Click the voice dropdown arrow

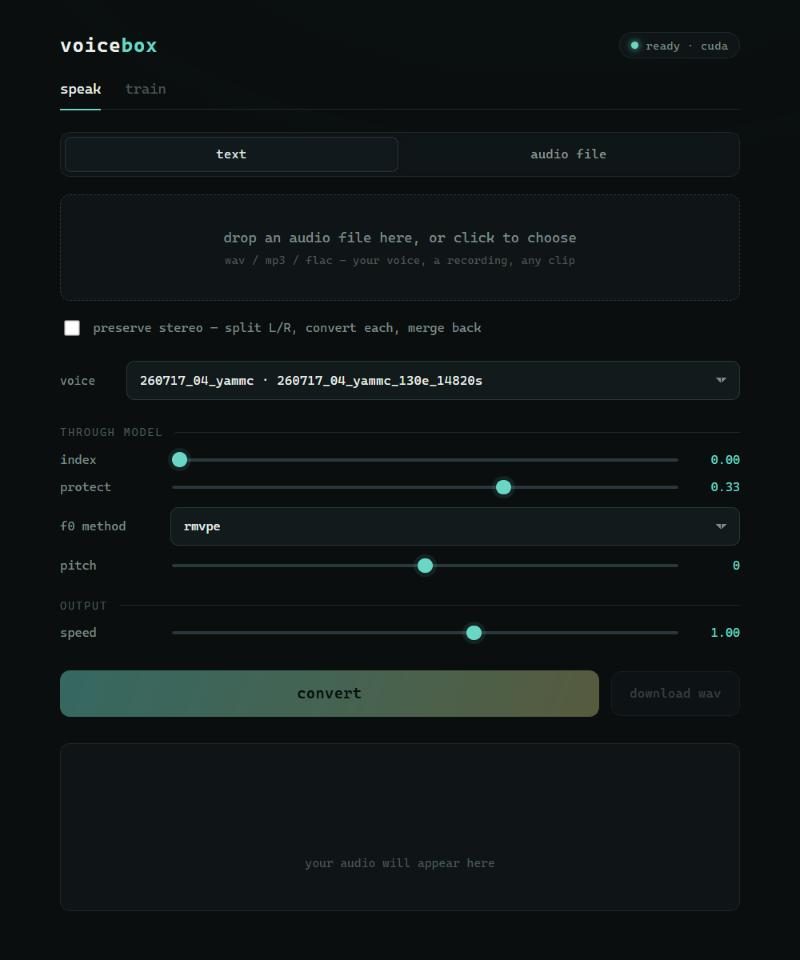click(x=721, y=380)
